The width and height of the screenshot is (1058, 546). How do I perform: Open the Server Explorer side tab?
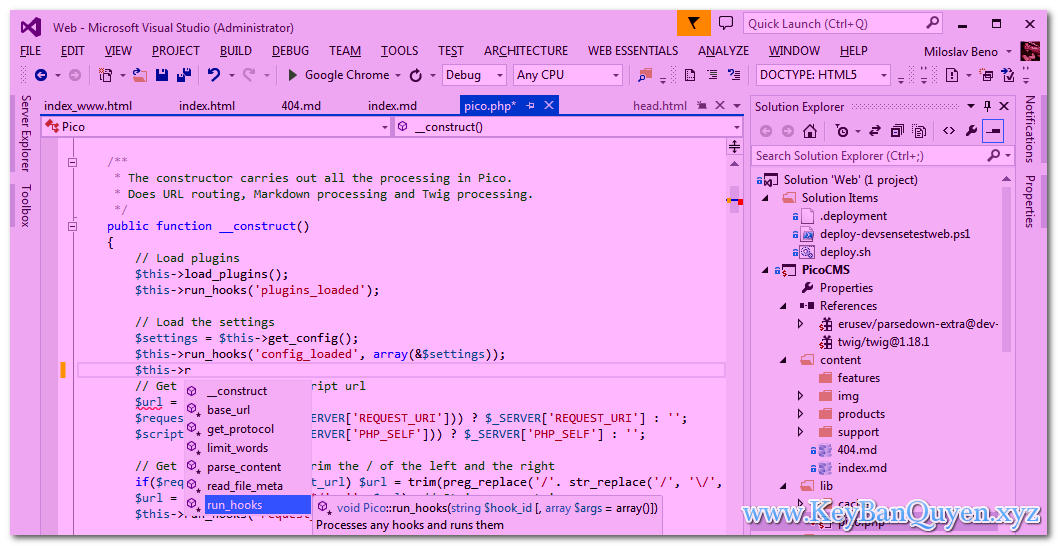(25, 133)
